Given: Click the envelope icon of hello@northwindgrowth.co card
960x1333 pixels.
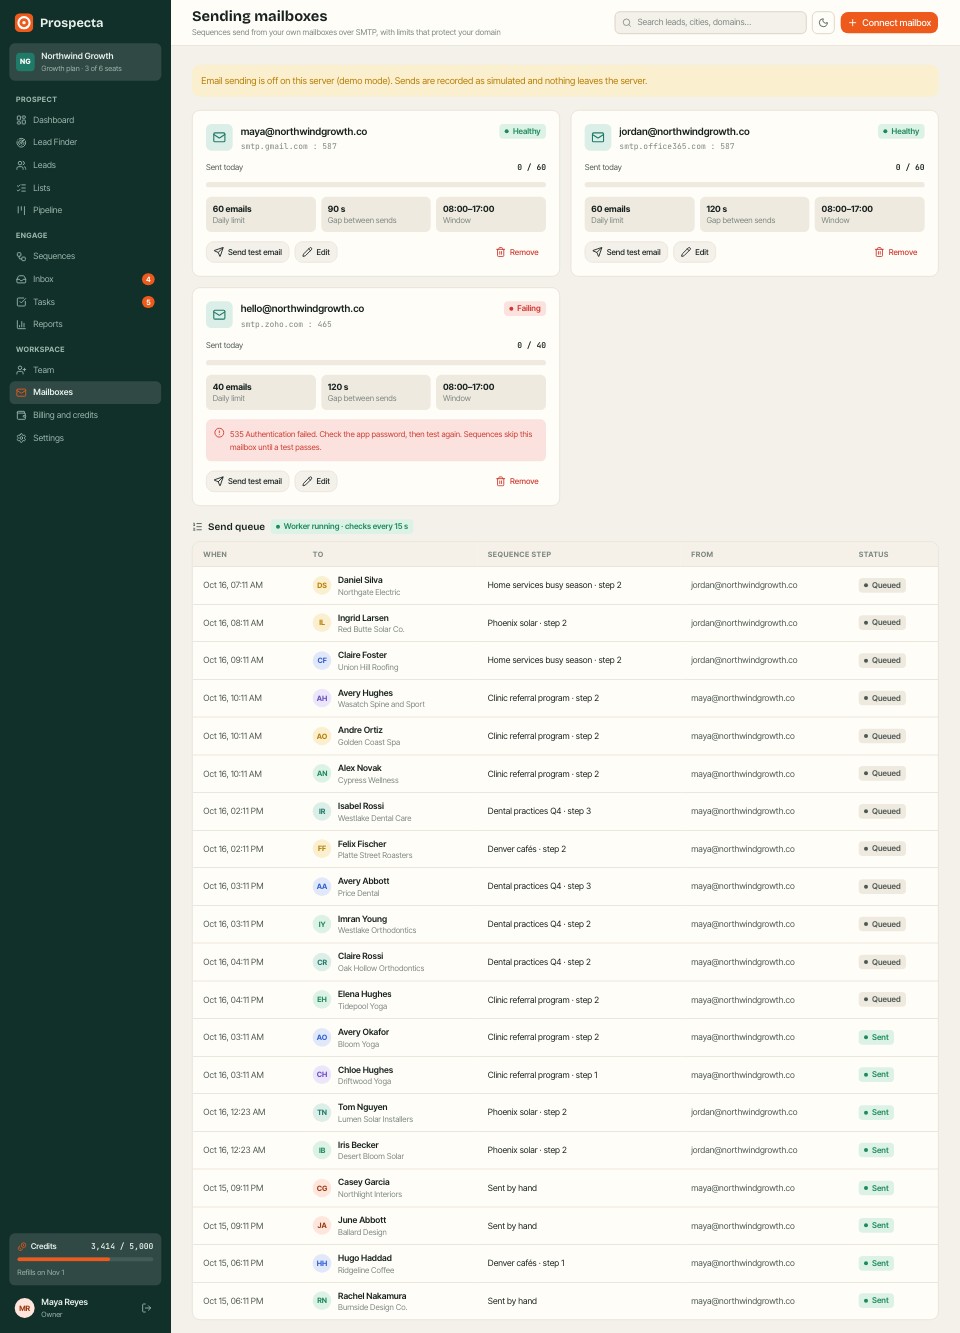Looking at the screenshot, I should point(219,315).
